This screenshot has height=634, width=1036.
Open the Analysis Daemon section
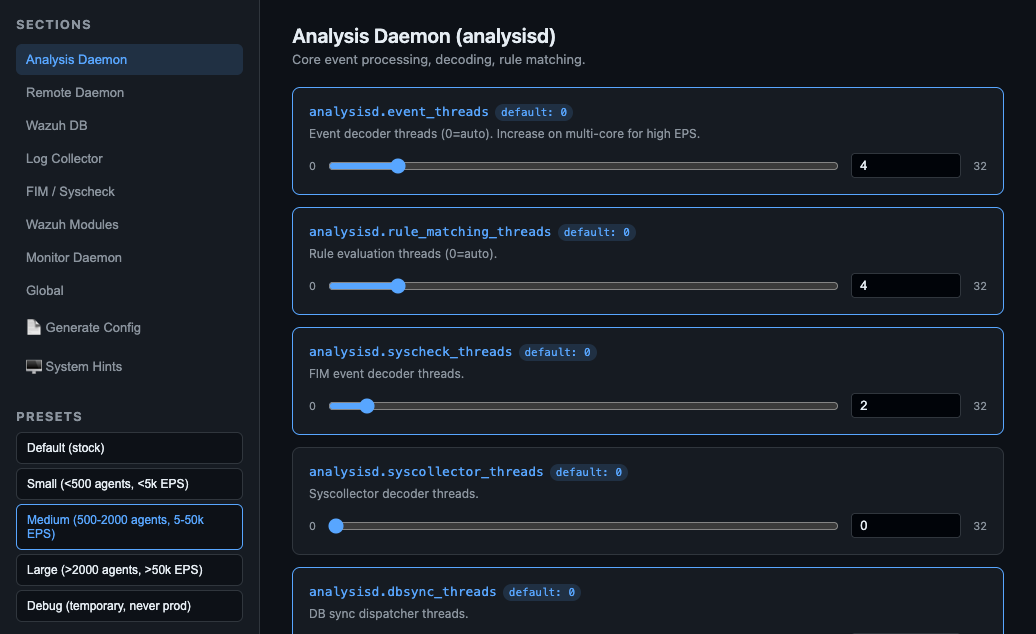coord(130,59)
